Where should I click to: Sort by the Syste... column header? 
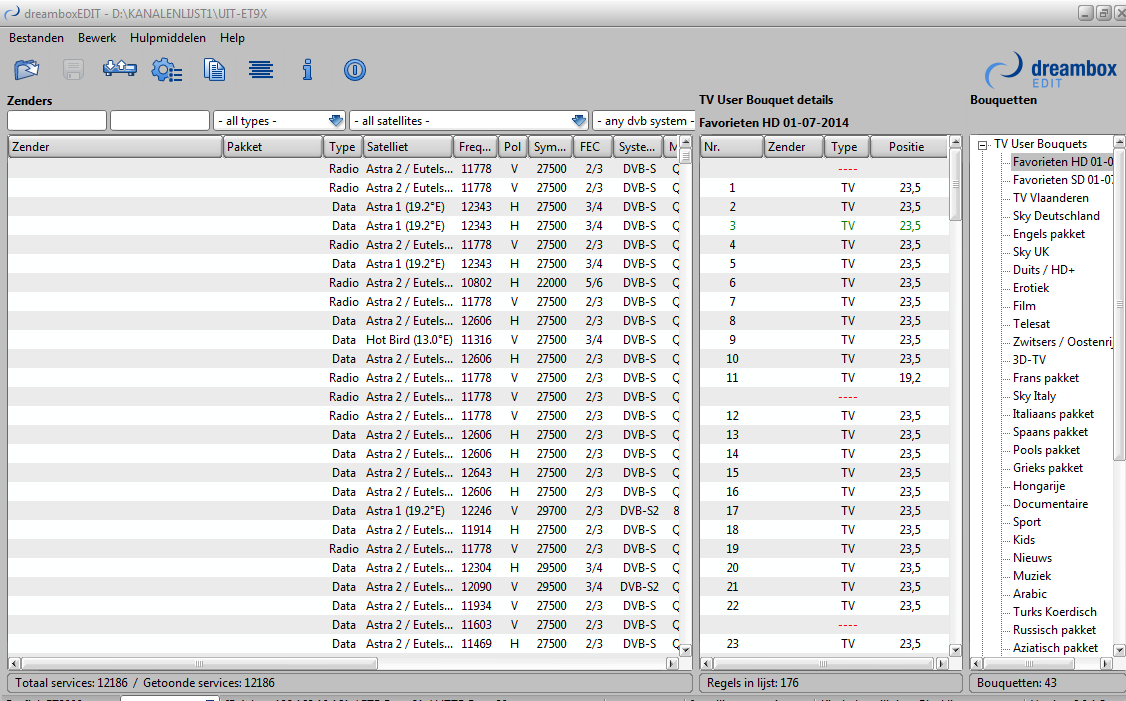[x=638, y=147]
